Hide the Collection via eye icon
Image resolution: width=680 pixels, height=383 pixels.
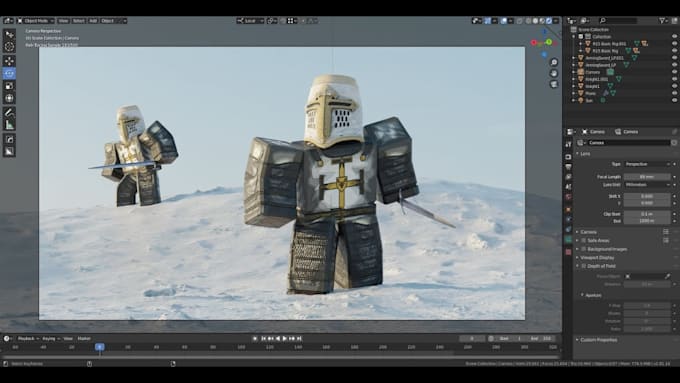pyautogui.click(x=674, y=36)
